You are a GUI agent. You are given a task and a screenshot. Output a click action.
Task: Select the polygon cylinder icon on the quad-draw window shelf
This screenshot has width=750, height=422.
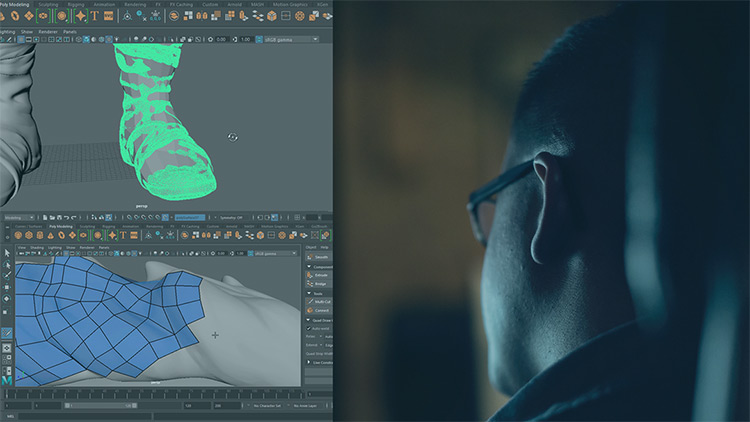[40, 235]
